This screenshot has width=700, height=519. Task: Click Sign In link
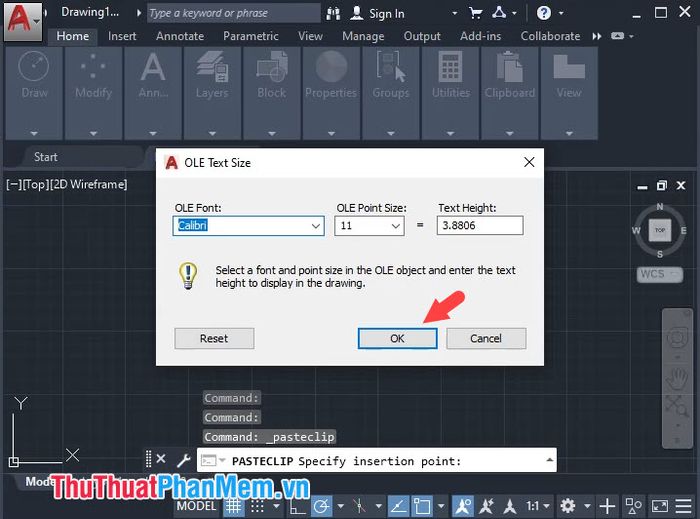(x=386, y=14)
